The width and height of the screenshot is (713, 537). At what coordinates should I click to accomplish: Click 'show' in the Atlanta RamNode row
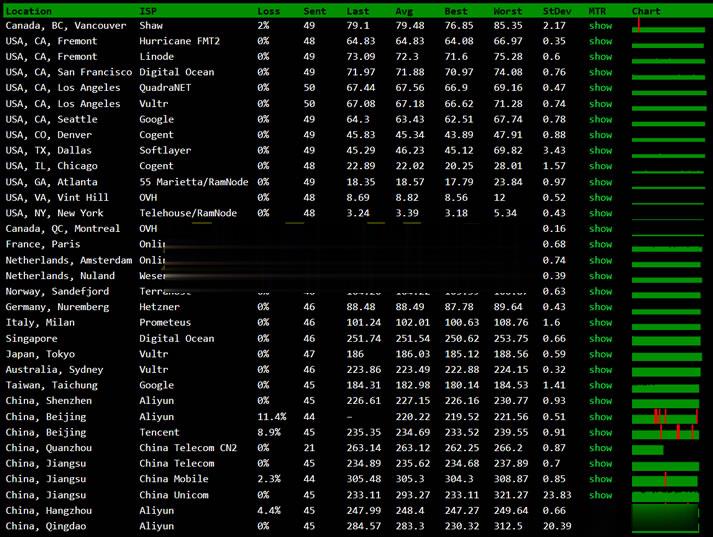[600, 182]
